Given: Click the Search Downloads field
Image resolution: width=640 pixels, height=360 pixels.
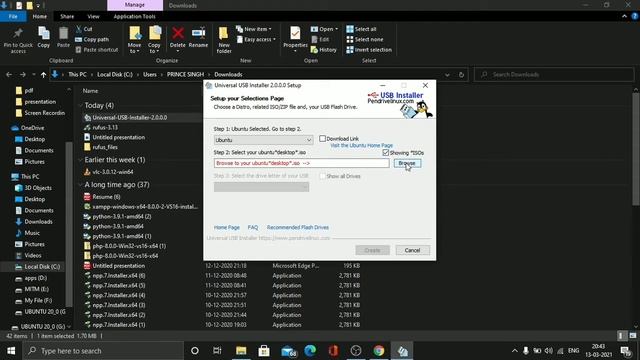Looking at the screenshot, I should click(x=554, y=75).
